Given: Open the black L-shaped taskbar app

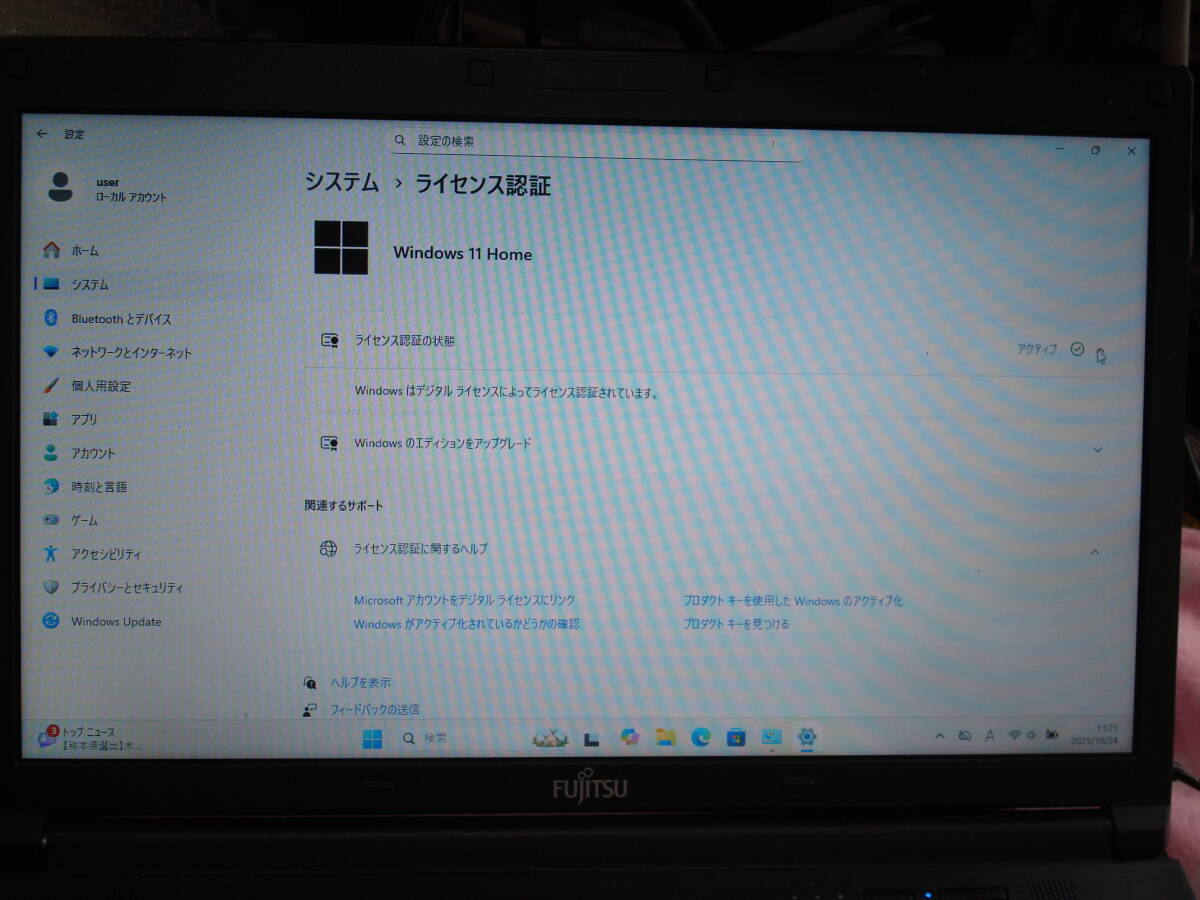Looking at the screenshot, I should pyautogui.click(x=591, y=739).
